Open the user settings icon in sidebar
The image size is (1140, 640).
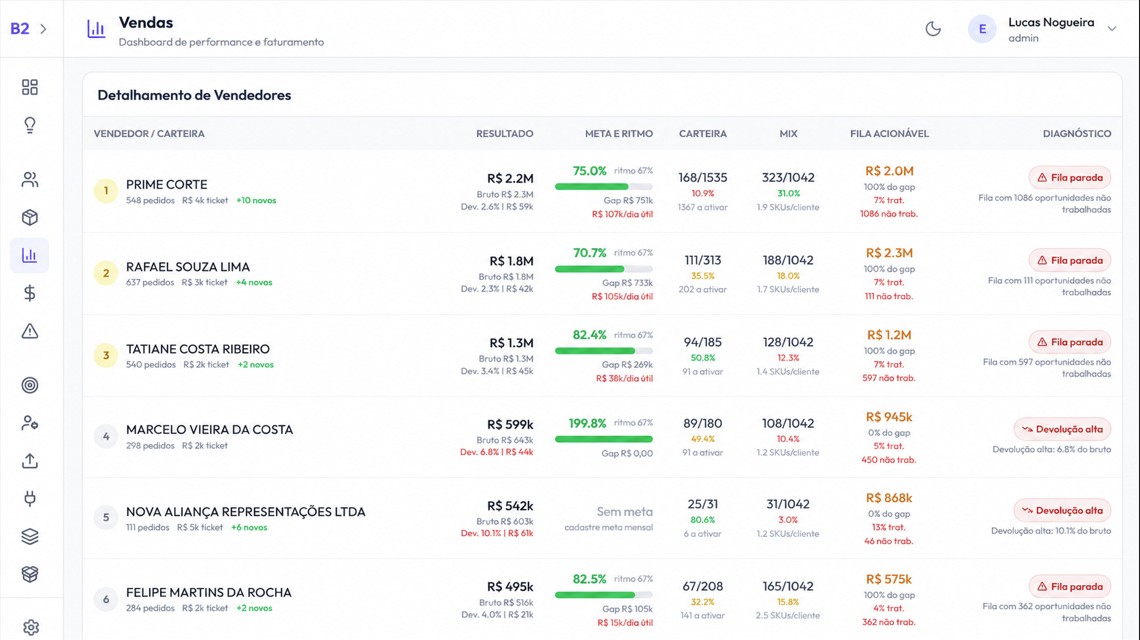tap(30, 423)
